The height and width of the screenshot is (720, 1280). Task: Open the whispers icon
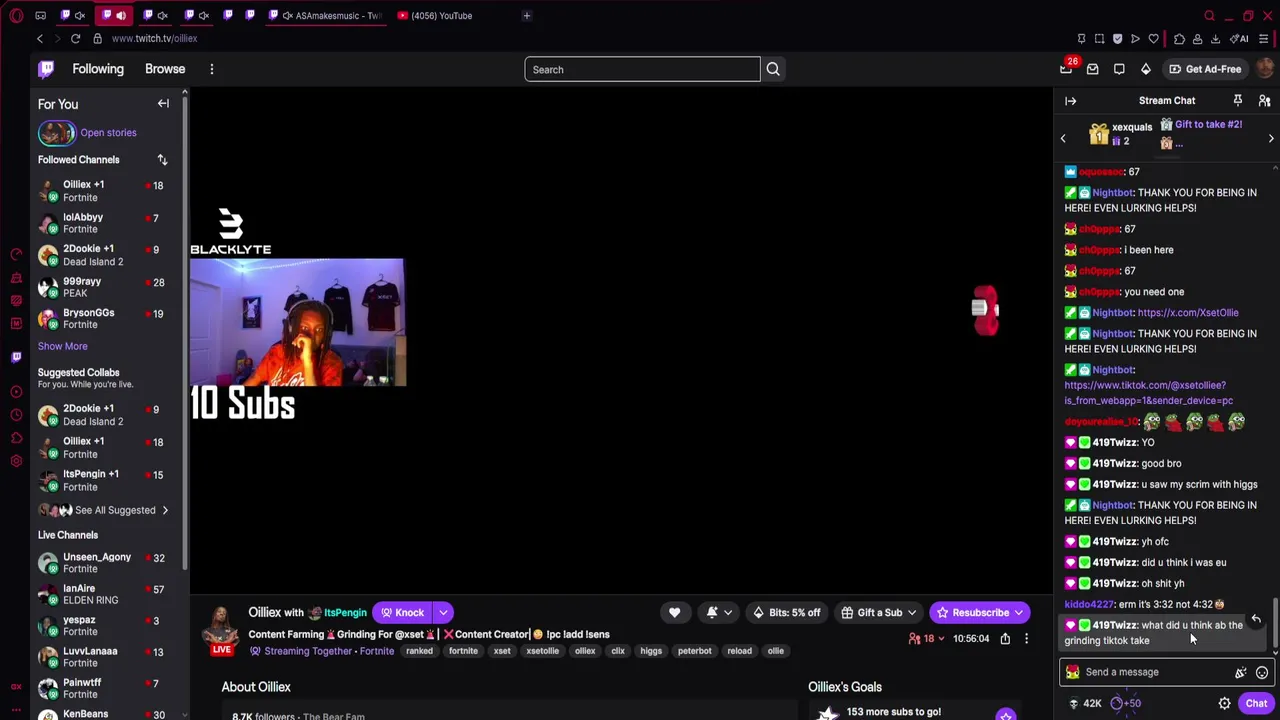1119,69
